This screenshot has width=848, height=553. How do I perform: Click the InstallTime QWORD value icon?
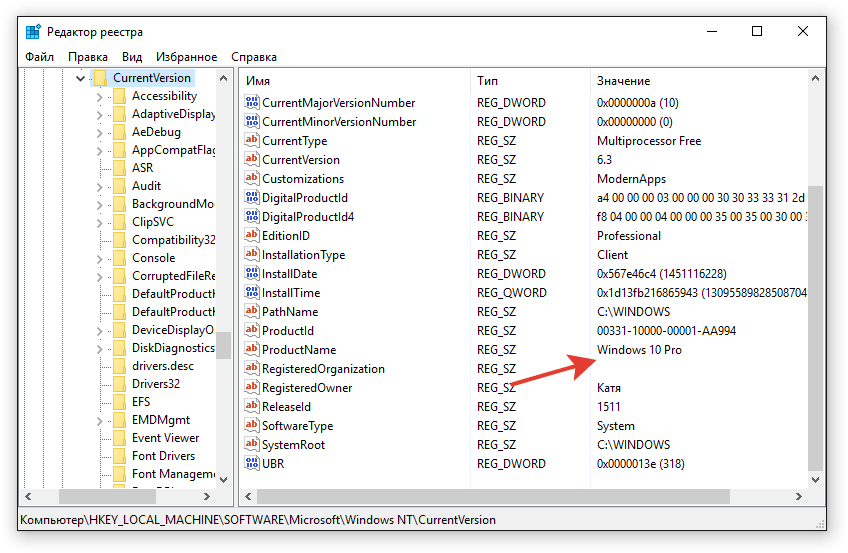251,293
